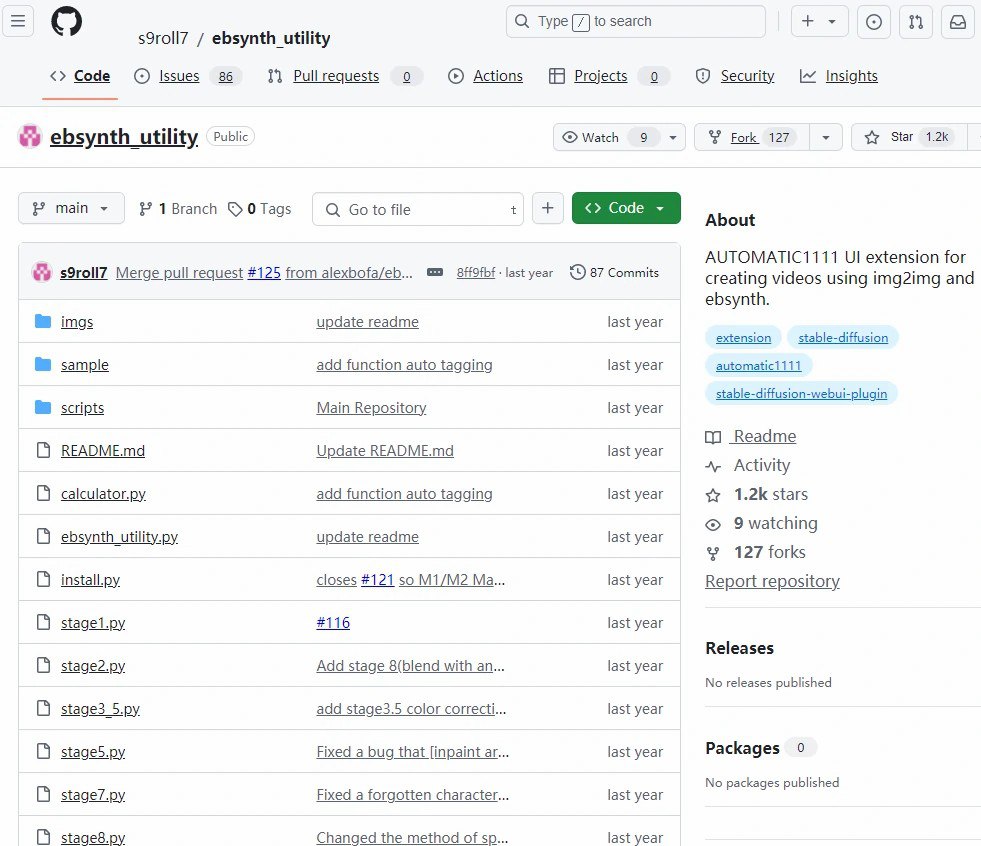View the 1 Branch list
Image resolution: width=981 pixels, height=846 pixels.
[x=178, y=208]
